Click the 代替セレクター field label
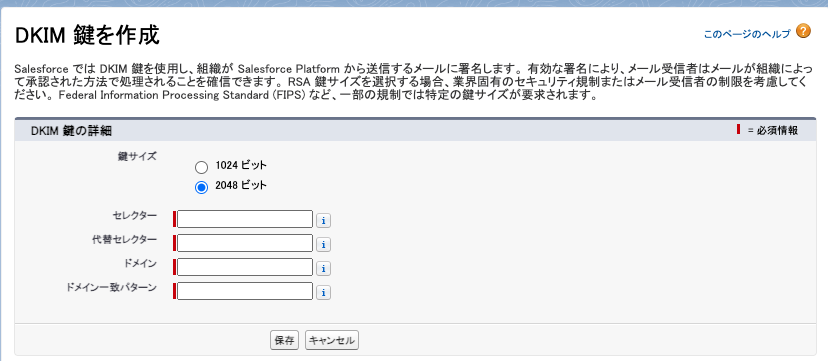Screen dimensions: 828x361 (x=124, y=240)
